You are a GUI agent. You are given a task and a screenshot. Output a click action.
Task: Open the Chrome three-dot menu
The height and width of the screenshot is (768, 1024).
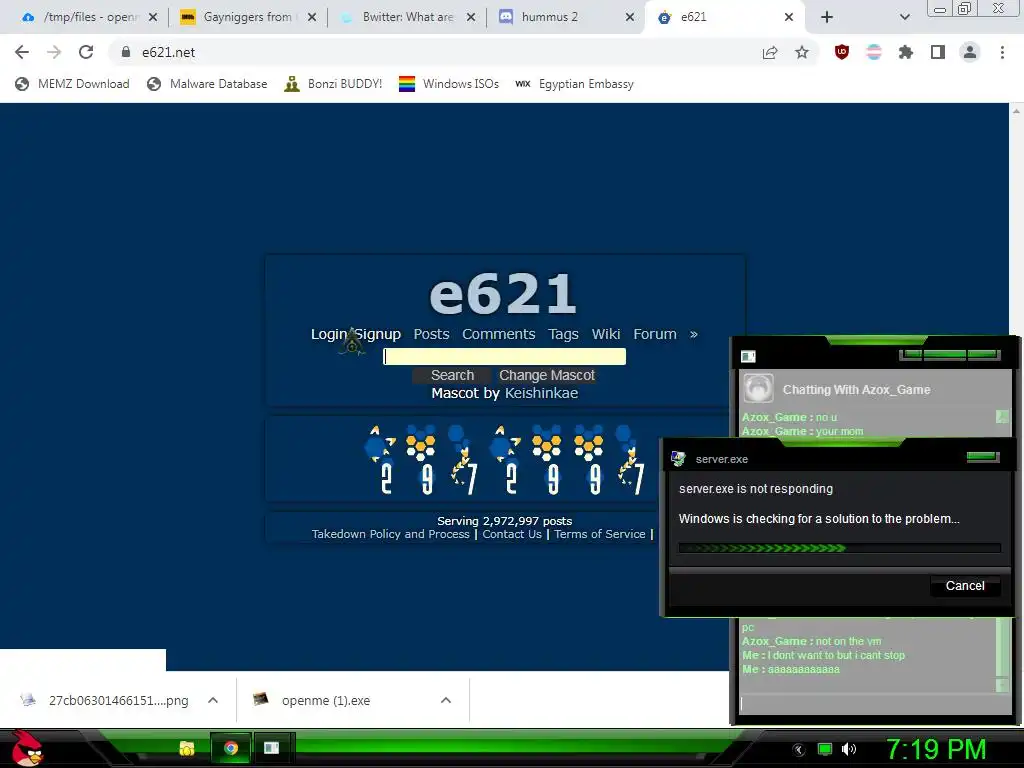(x=1002, y=52)
